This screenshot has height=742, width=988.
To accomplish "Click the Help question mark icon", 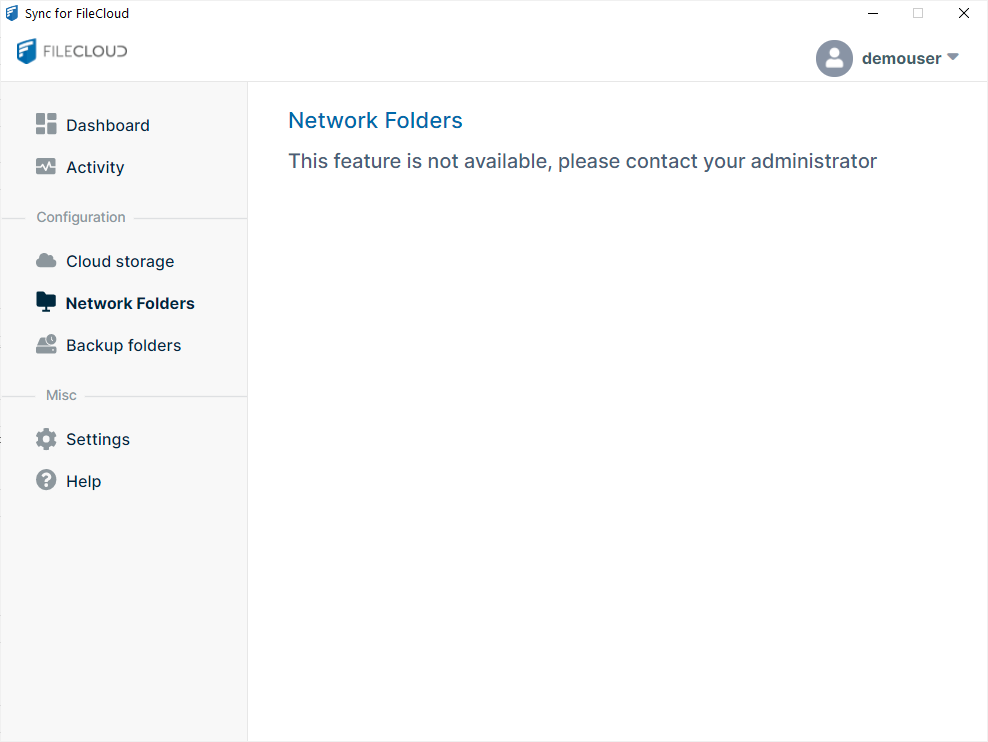I will tap(46, 481).
